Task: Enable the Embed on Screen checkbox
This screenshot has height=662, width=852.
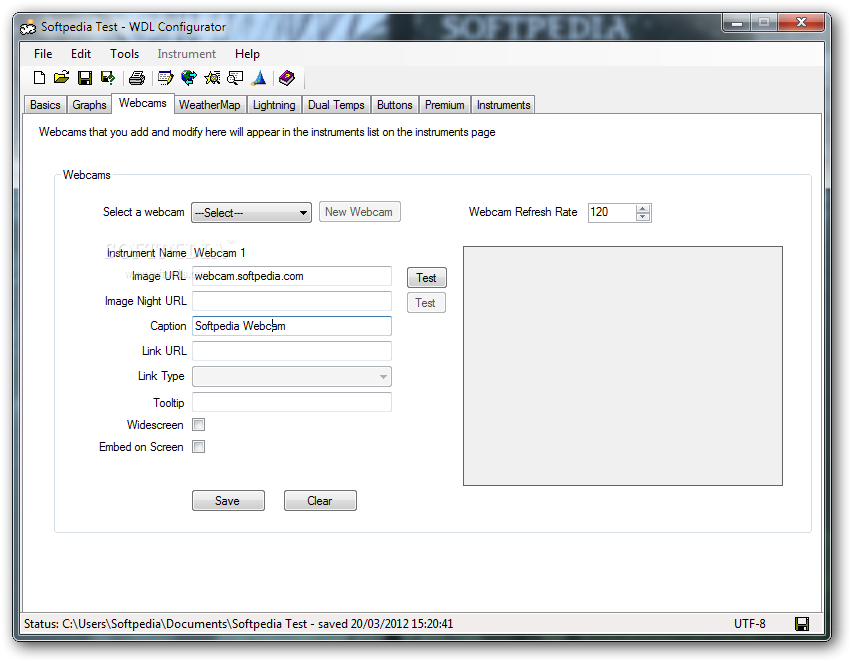Action: coord(199,447)
